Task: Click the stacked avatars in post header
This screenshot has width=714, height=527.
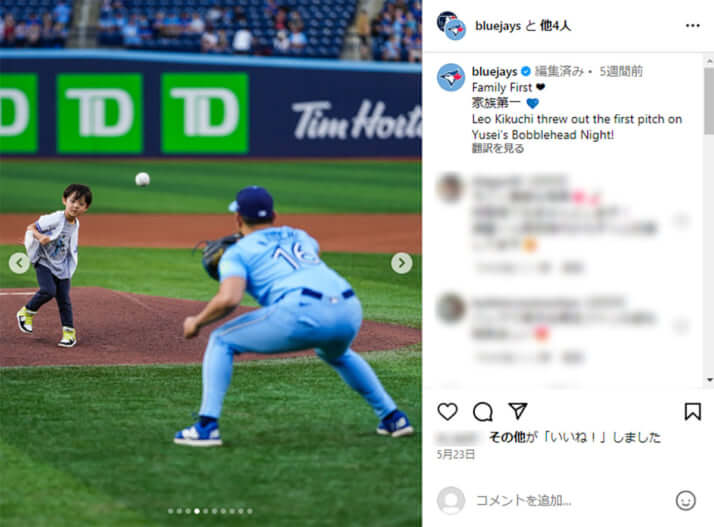Action: (451, 26)
